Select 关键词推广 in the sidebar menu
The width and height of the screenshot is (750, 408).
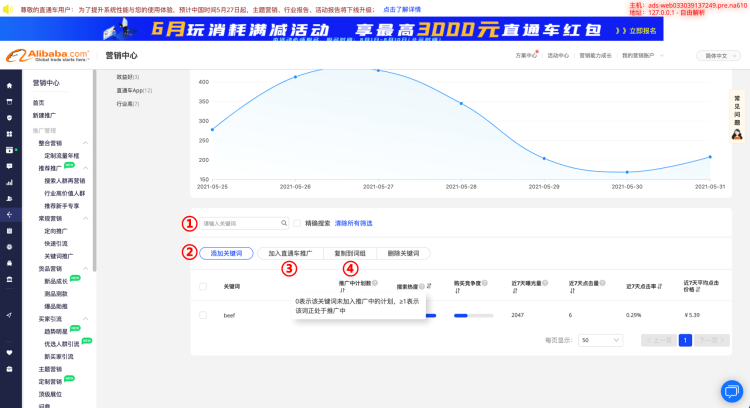click(59, 256)
